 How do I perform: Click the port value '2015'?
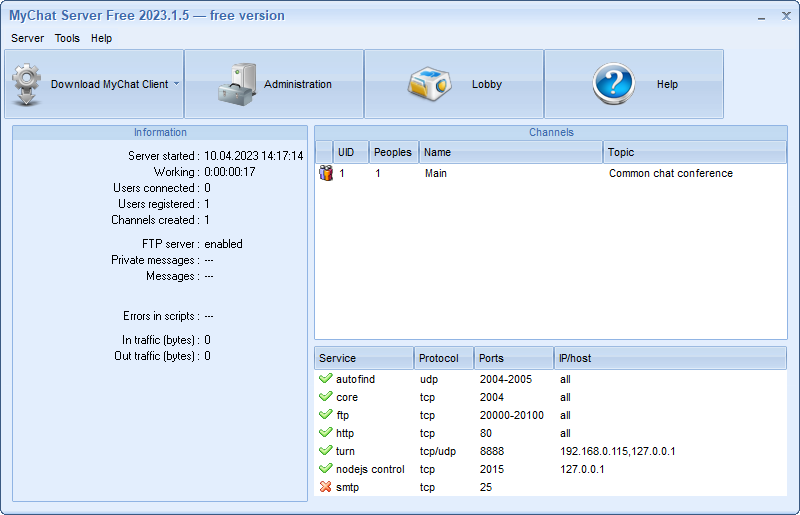coord(492,469)
